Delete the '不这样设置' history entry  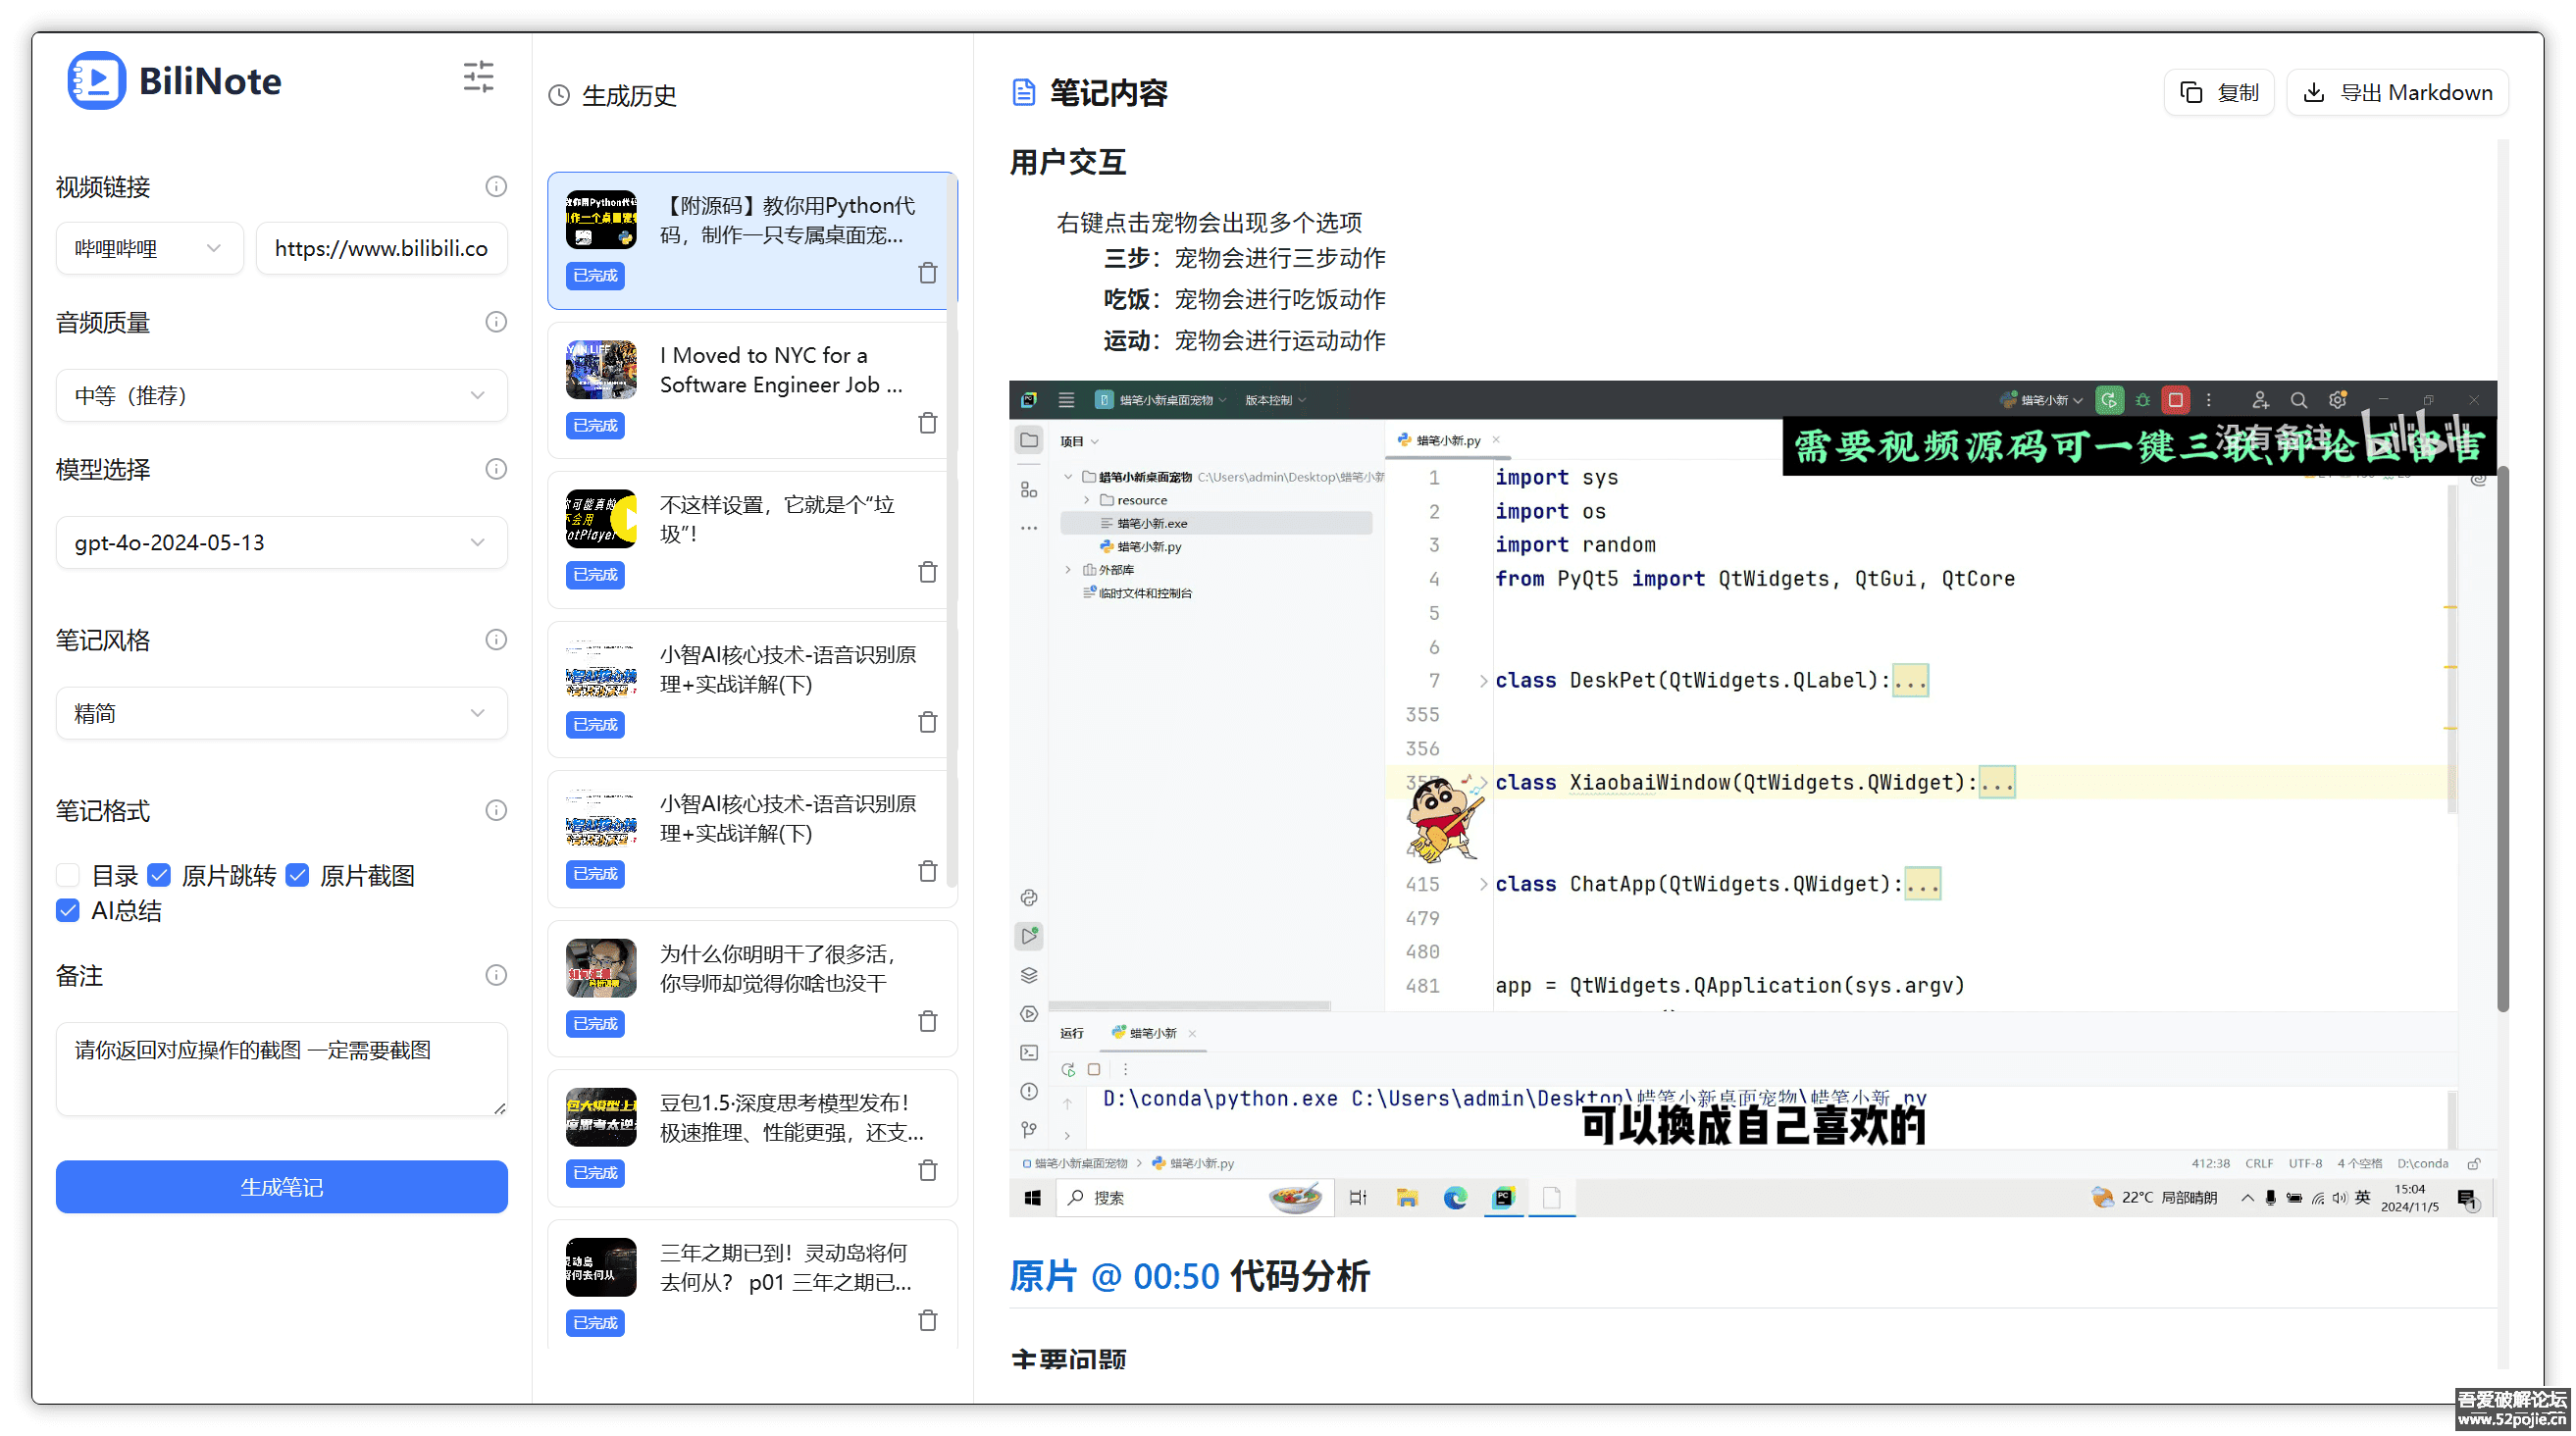[928, 572]
